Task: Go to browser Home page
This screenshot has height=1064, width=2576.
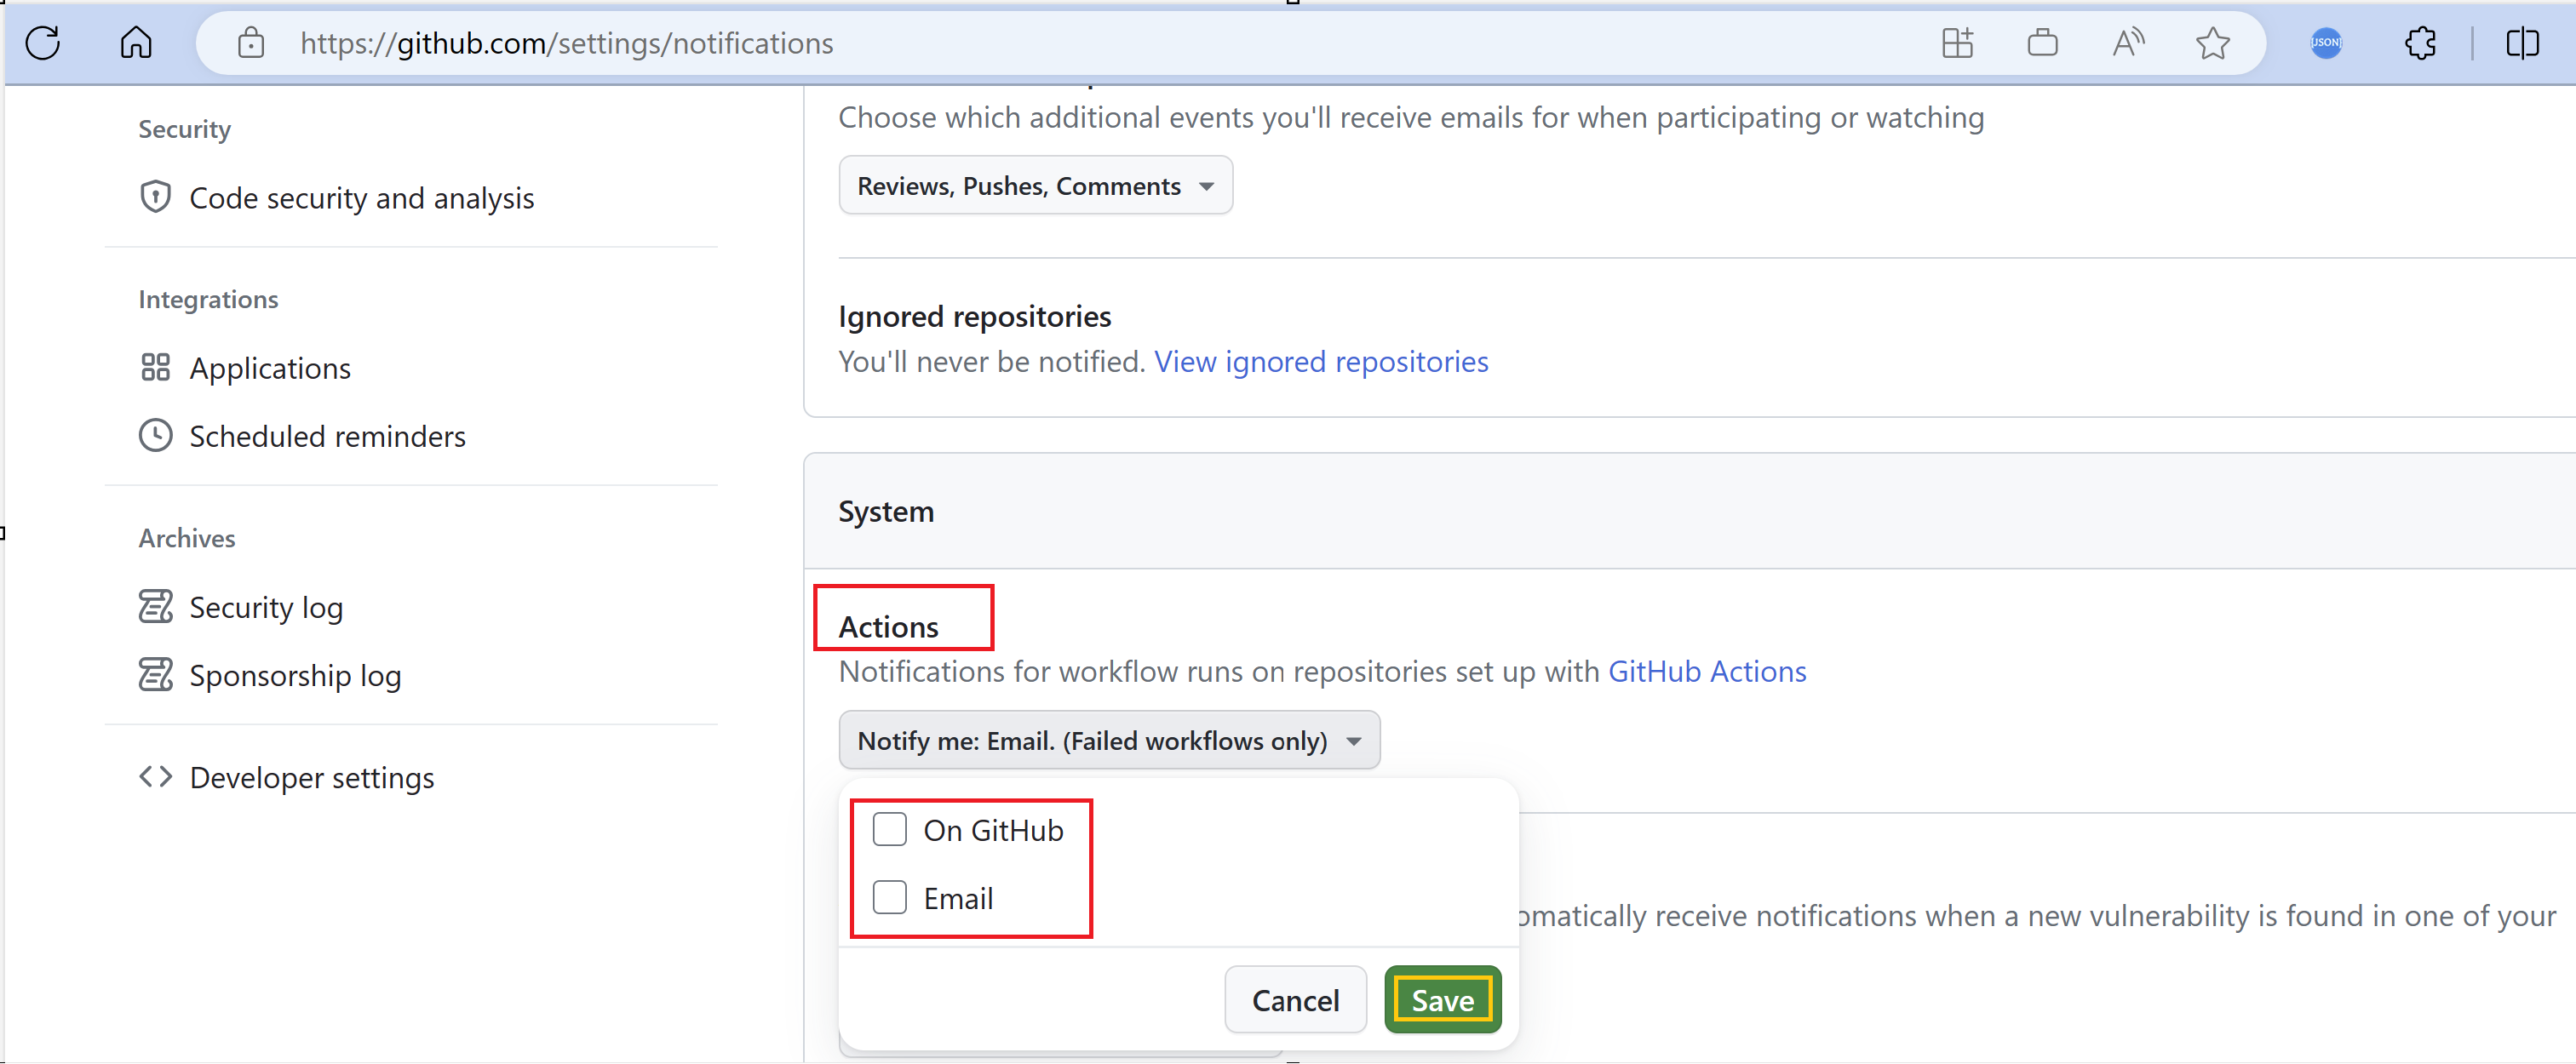Action: point(136,43)
